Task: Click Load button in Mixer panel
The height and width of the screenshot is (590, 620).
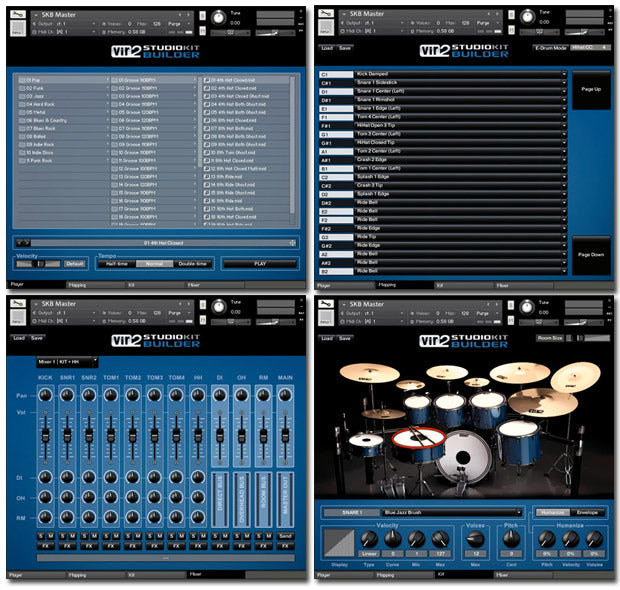Action: (x=19, y=338)
